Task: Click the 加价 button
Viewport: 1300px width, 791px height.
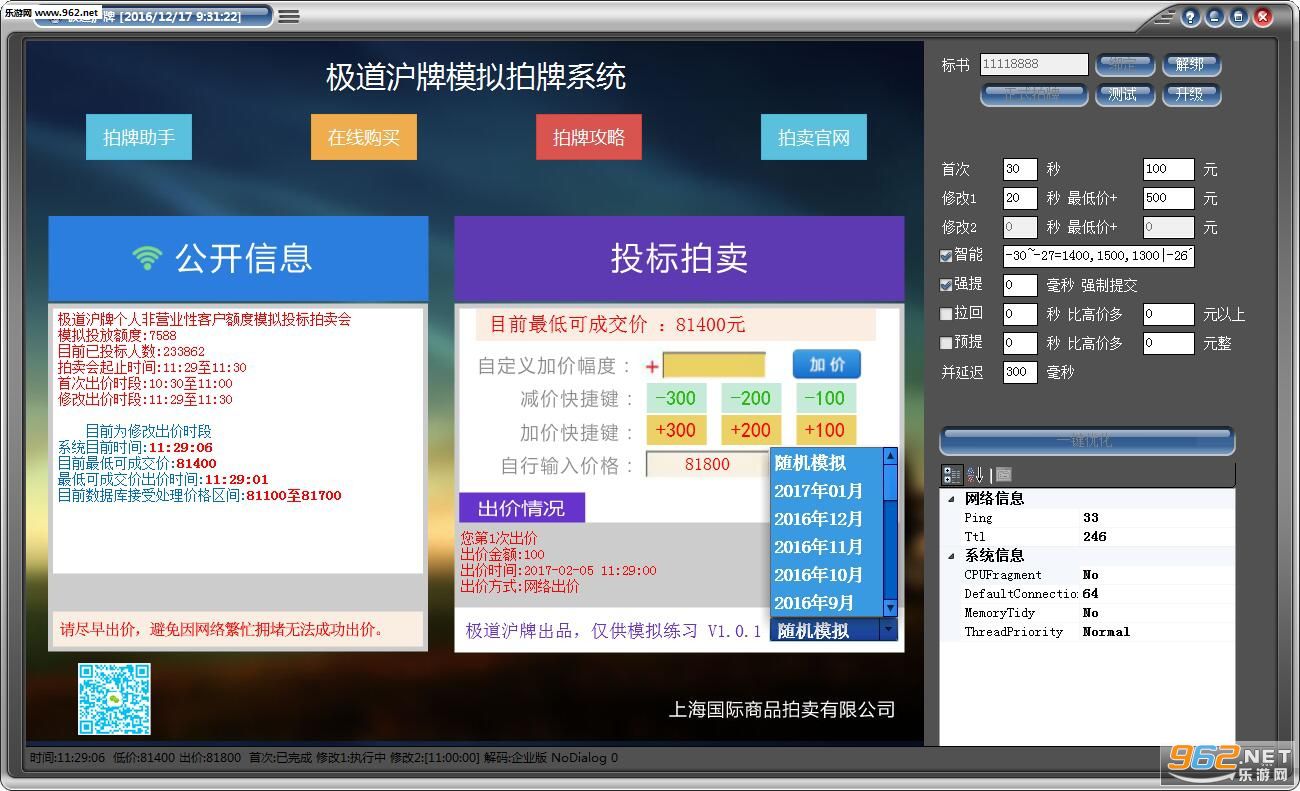Action: tap(827, 364)
